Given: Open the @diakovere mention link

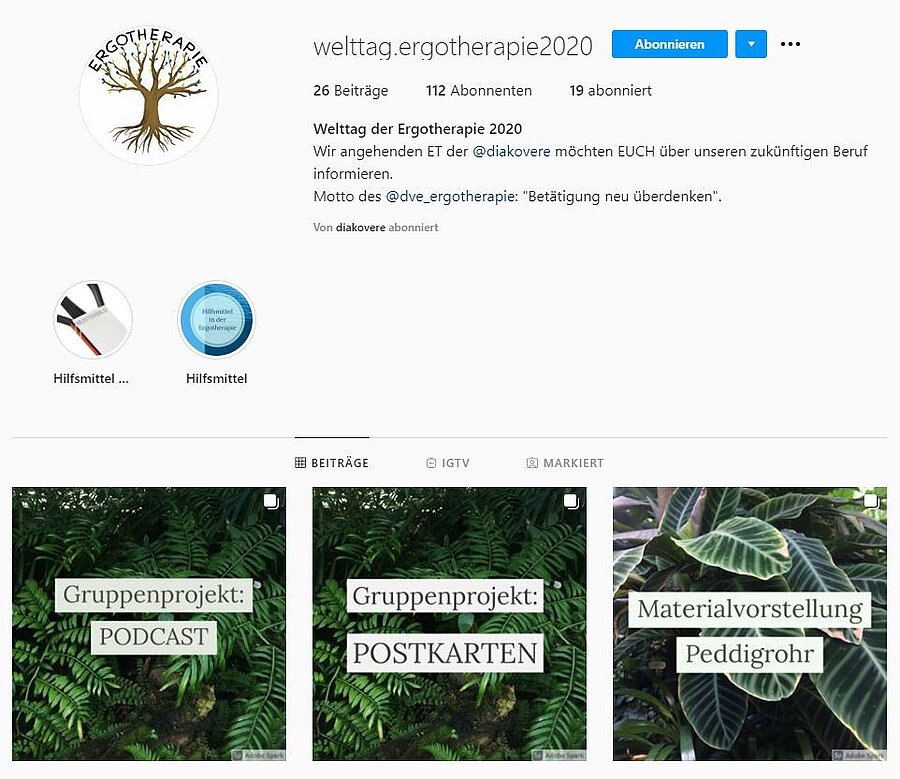Looking at the screenshot, I should pyautogui.click(x=511, y=152).
